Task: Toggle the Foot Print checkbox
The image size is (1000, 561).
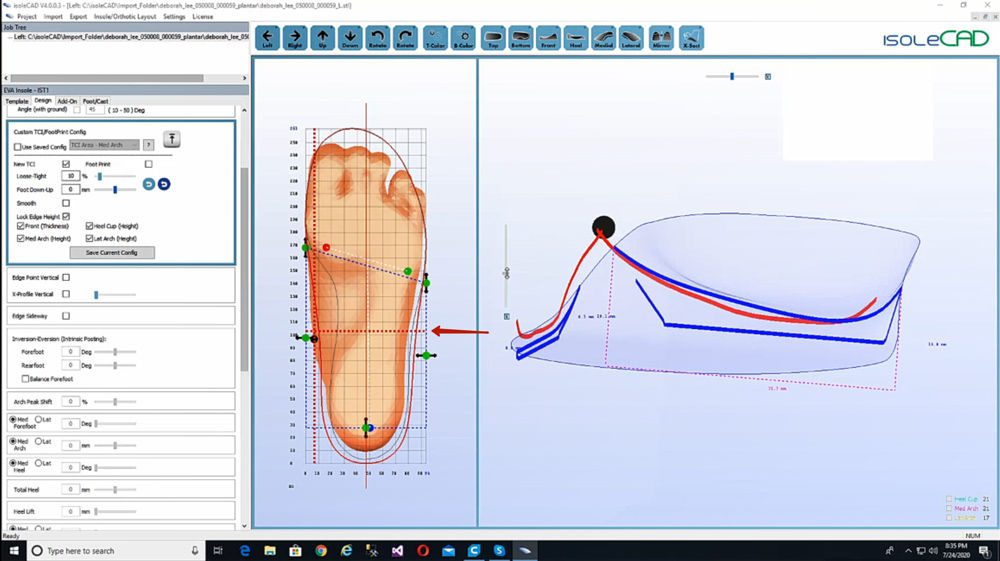Action: (148, 164)
